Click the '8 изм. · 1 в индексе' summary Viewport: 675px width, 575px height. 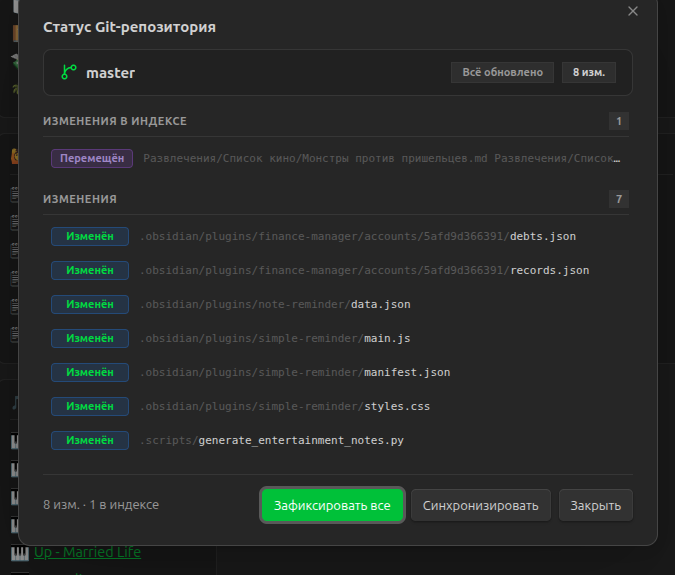[x=101, y=504]
